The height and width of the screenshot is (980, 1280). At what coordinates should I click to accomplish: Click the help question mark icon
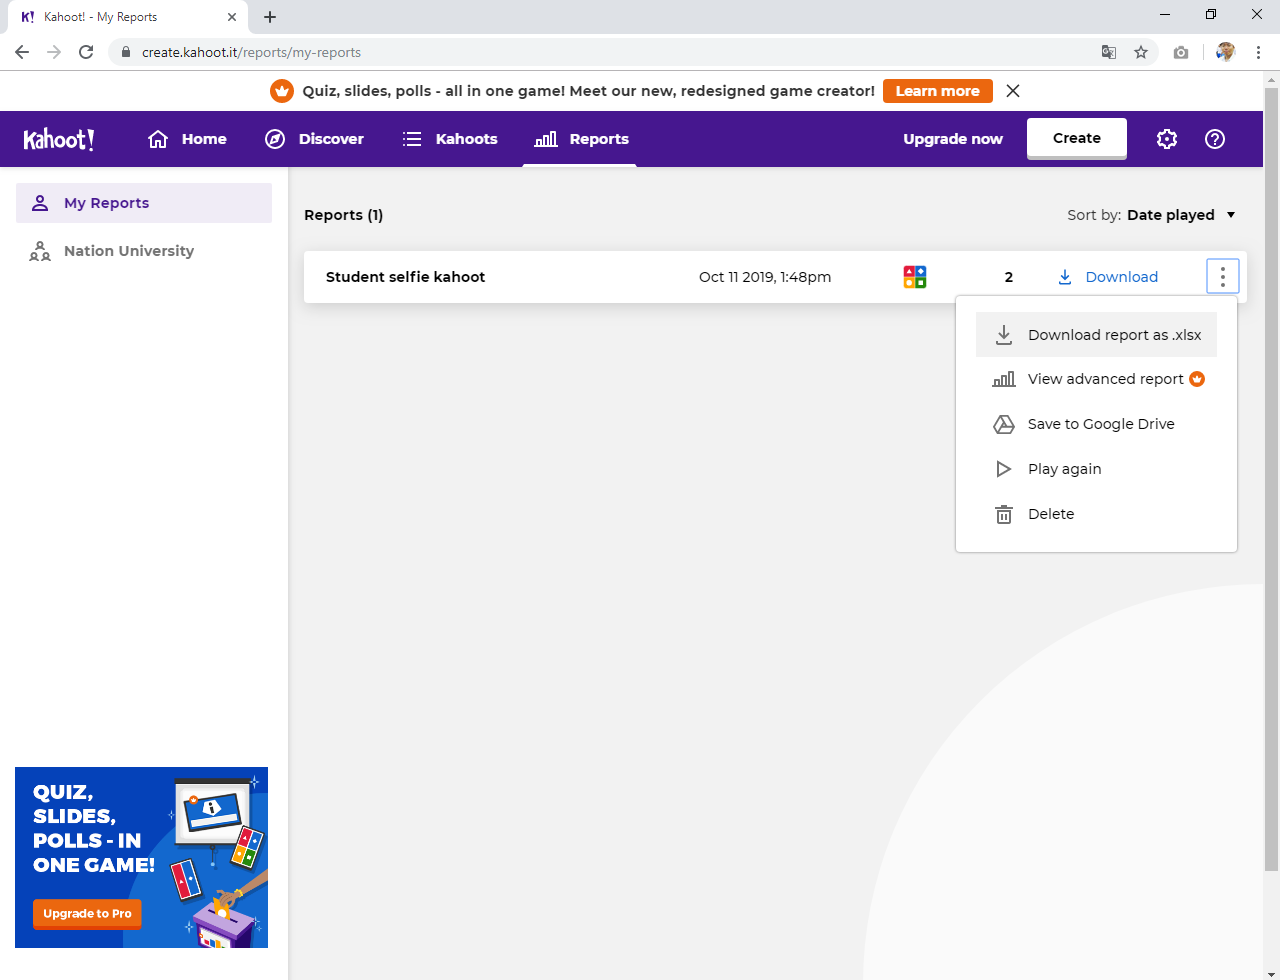[x=1215, y=139]
